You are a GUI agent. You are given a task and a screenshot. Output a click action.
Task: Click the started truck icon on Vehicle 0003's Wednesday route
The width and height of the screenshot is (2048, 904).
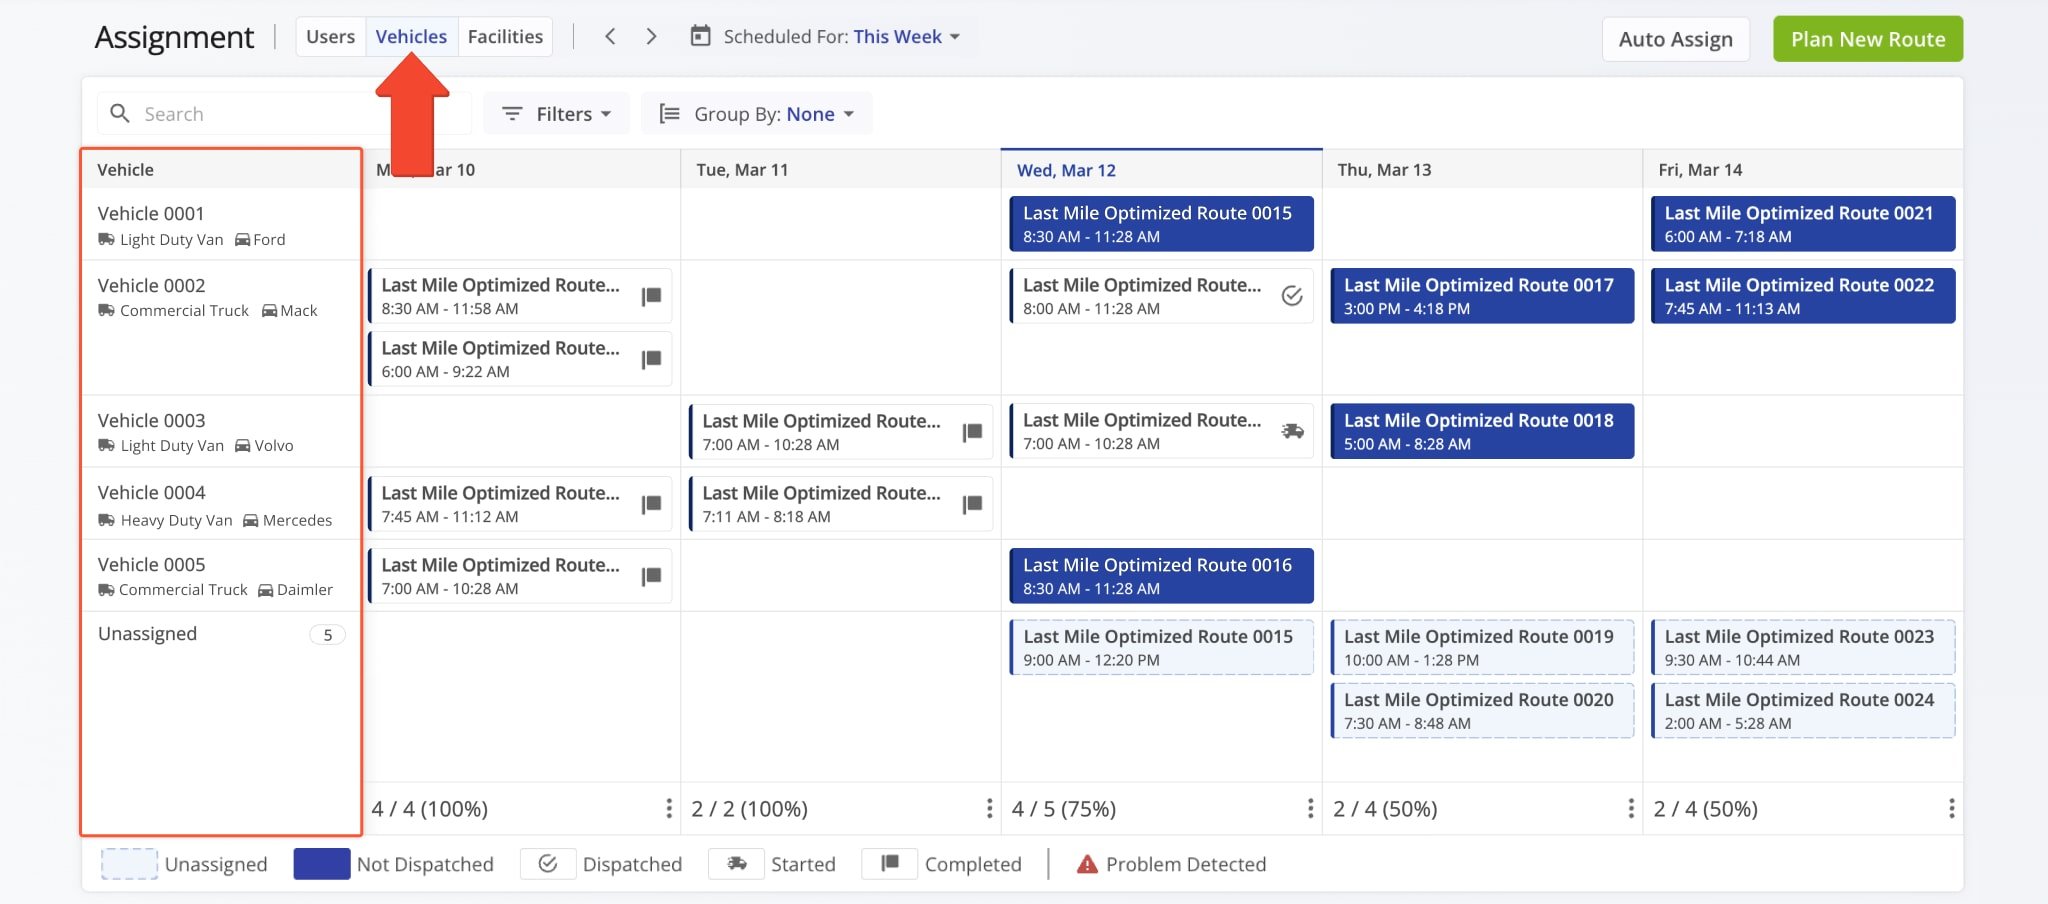(x=1292, y=431)
